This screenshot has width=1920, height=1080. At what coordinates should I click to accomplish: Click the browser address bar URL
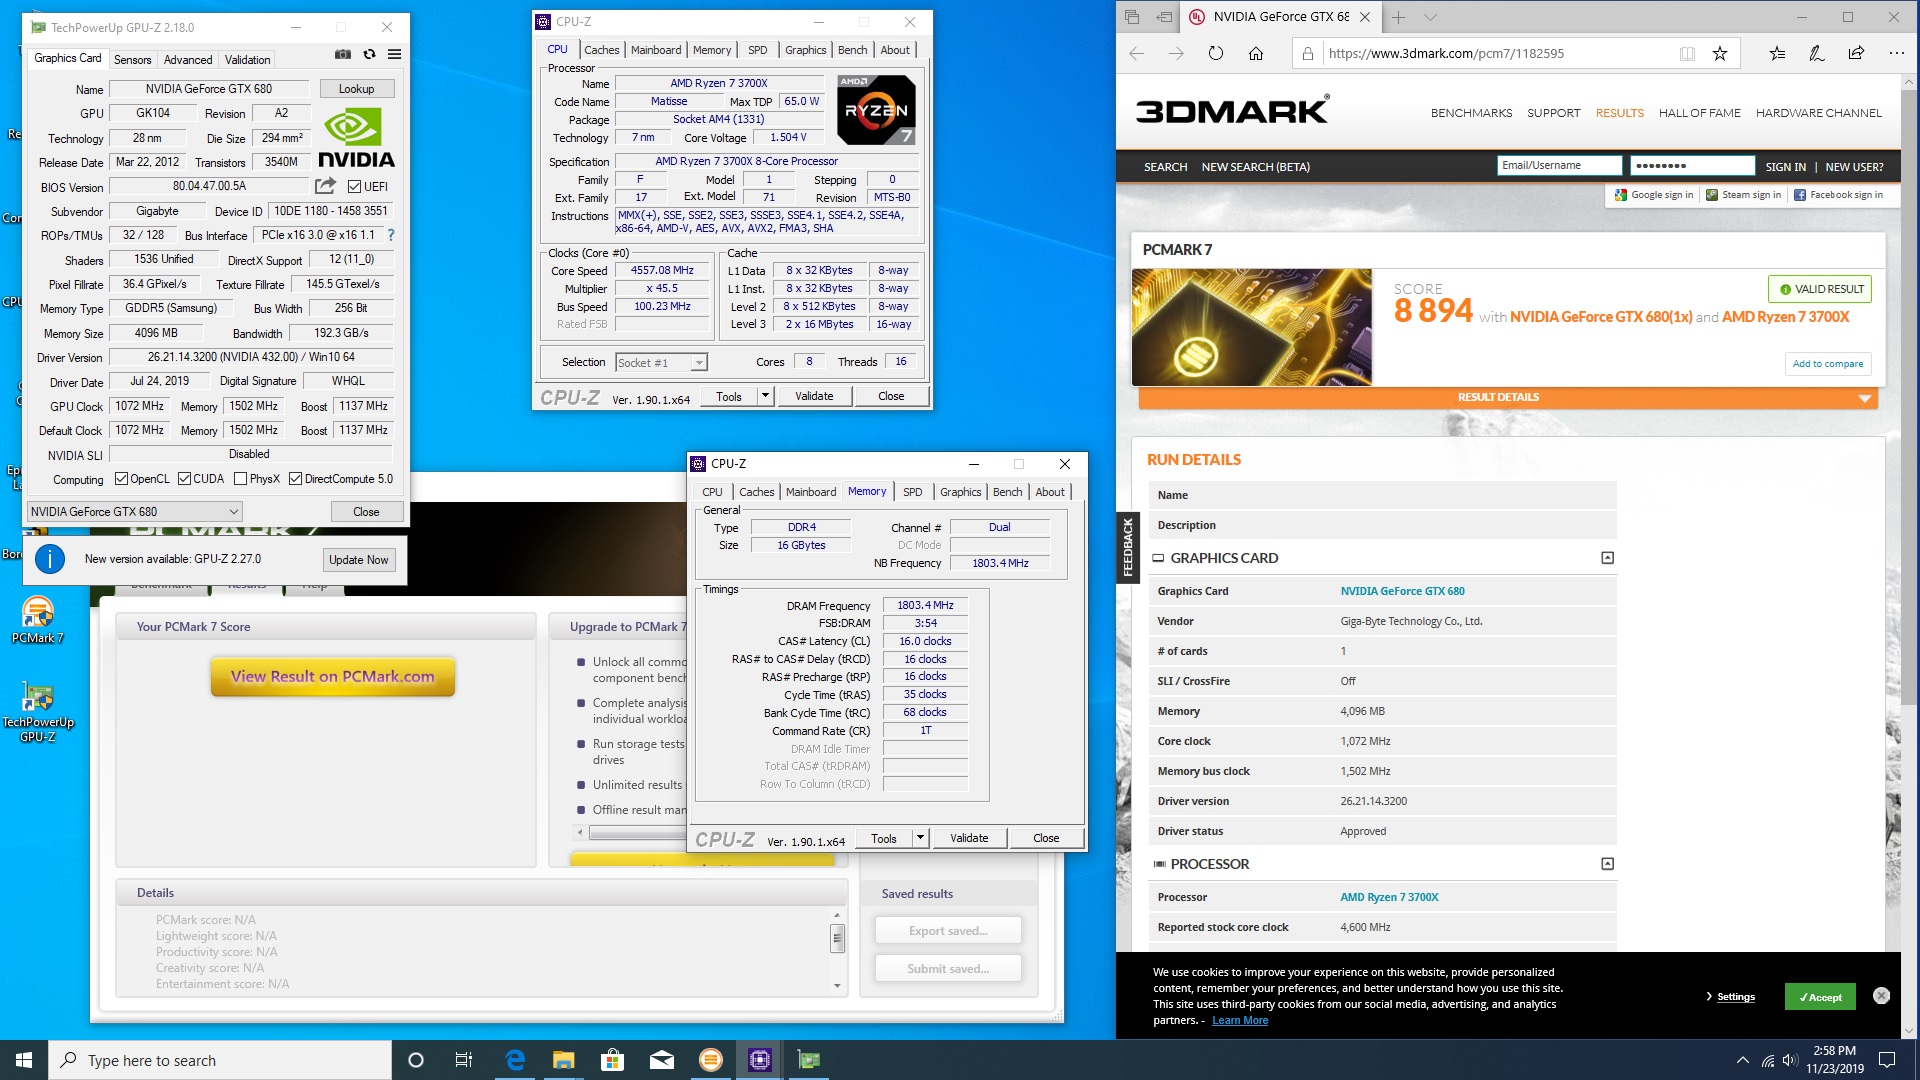pyautogui.click(x=1446, y=54)
